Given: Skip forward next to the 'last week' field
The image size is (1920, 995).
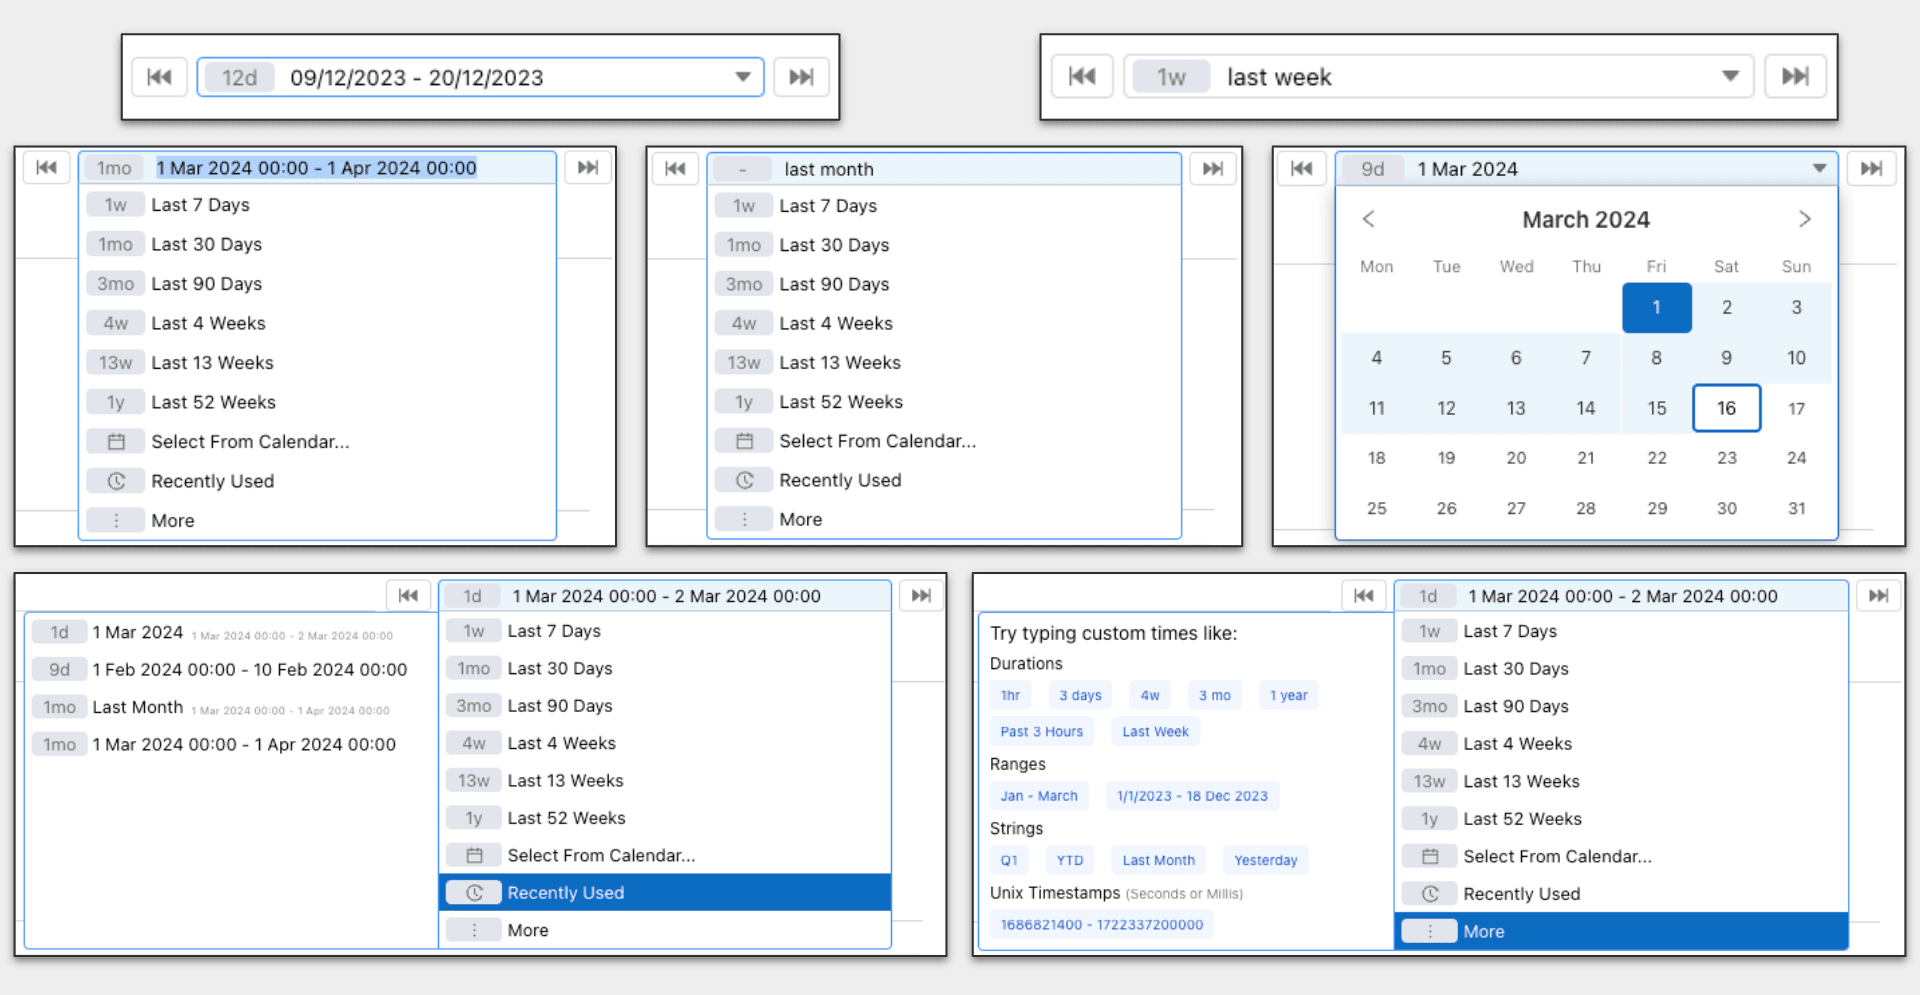Looking at the screenshot, I should click(x=1795, y=75).
